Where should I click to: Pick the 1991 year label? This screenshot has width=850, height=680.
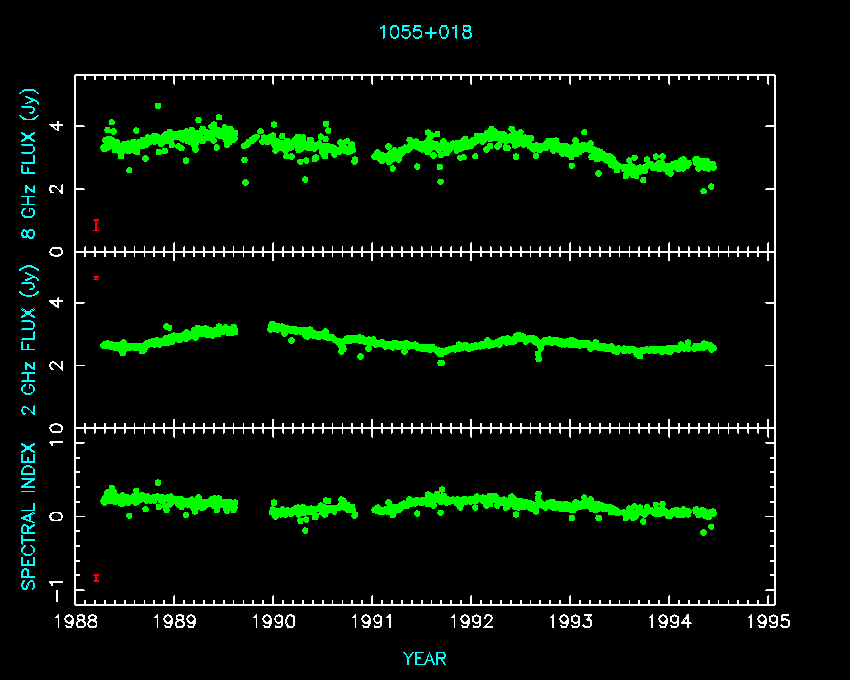click(374, 622)
